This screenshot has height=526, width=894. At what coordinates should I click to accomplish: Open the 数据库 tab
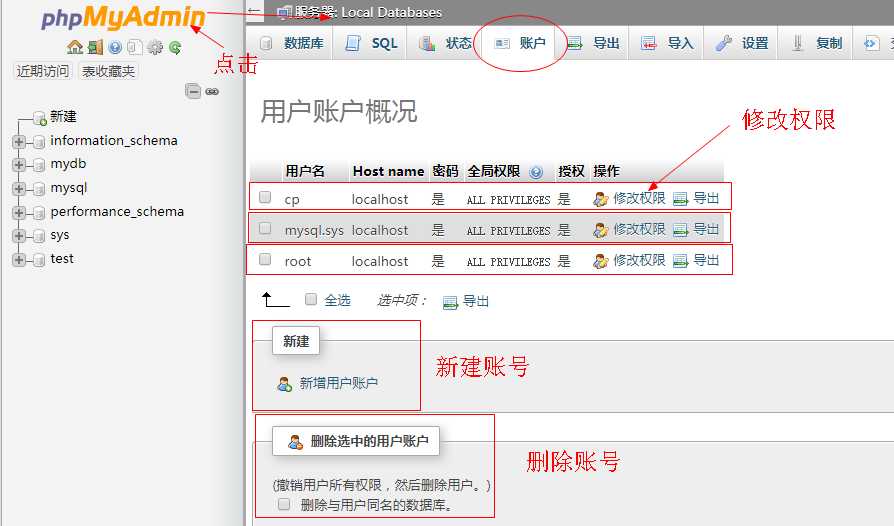[x=291, y=43]
